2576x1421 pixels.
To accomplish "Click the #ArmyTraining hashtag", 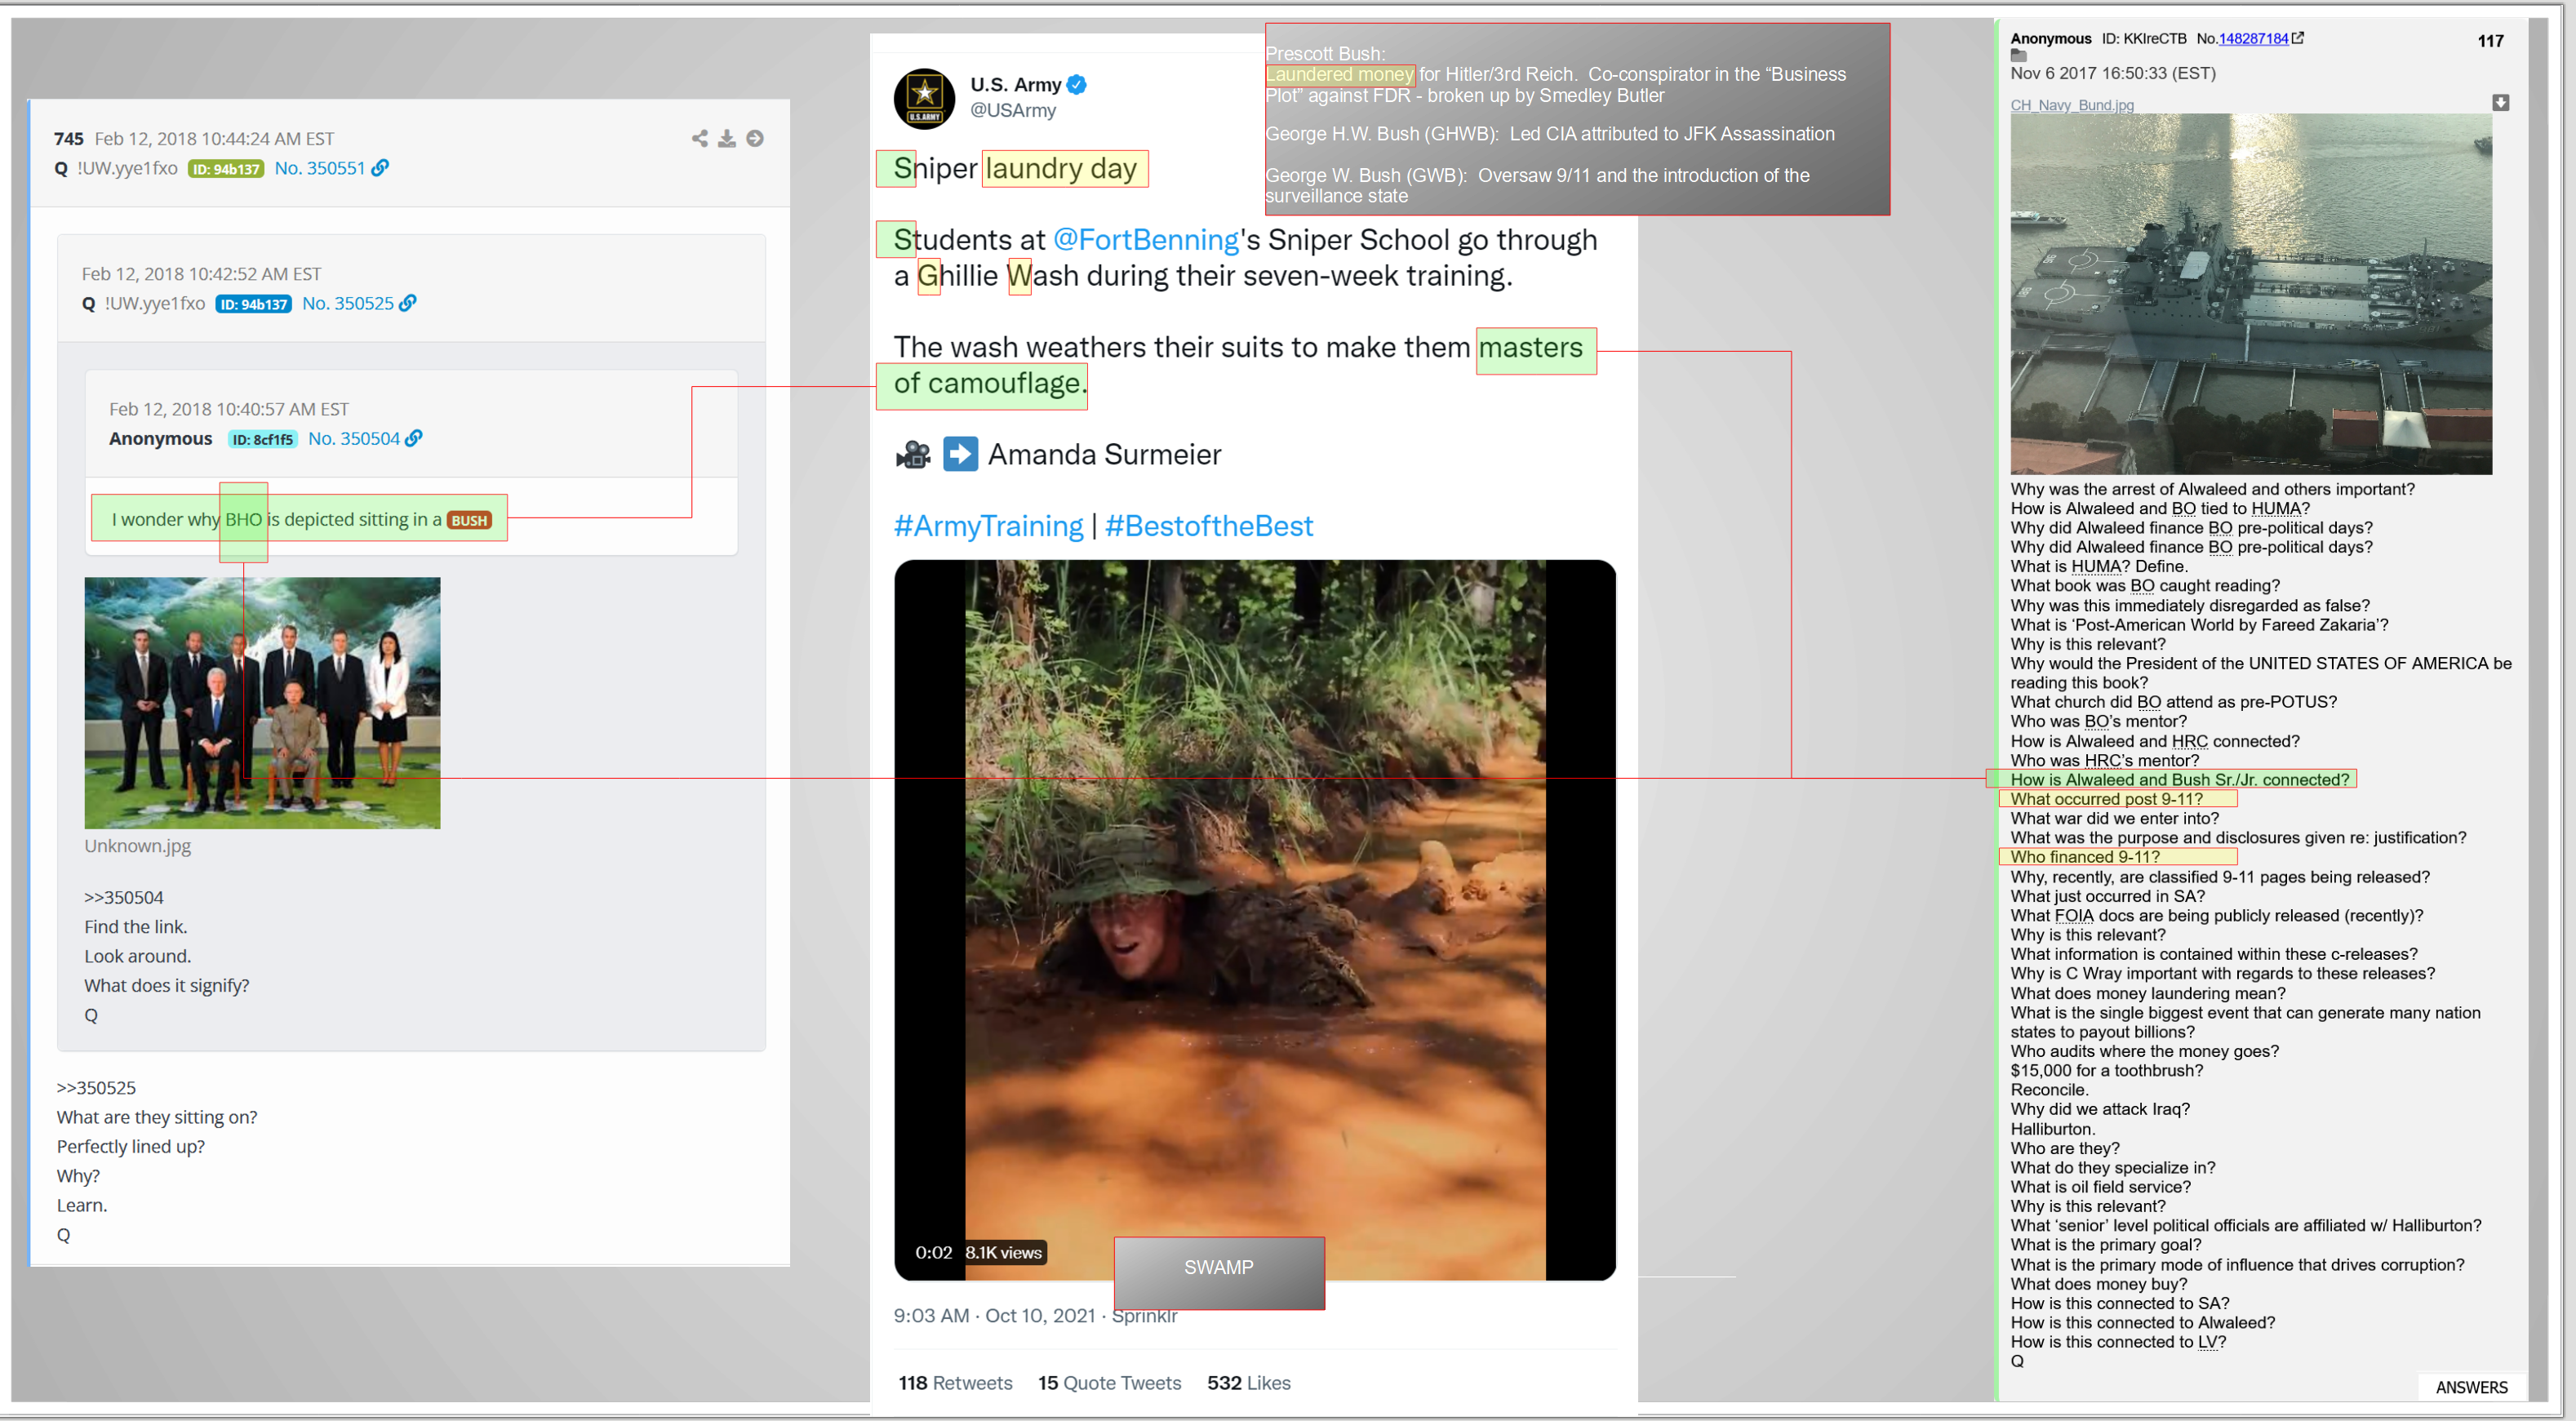I will coord(988,526).
